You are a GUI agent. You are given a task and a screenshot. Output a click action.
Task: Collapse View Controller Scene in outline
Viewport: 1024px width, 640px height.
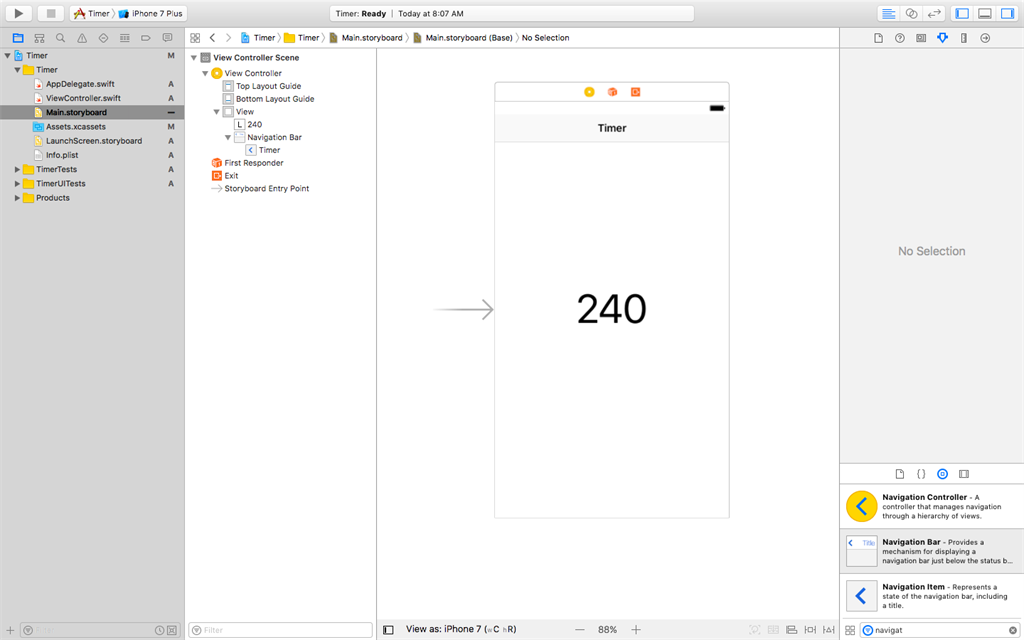(x=194, y=57)
